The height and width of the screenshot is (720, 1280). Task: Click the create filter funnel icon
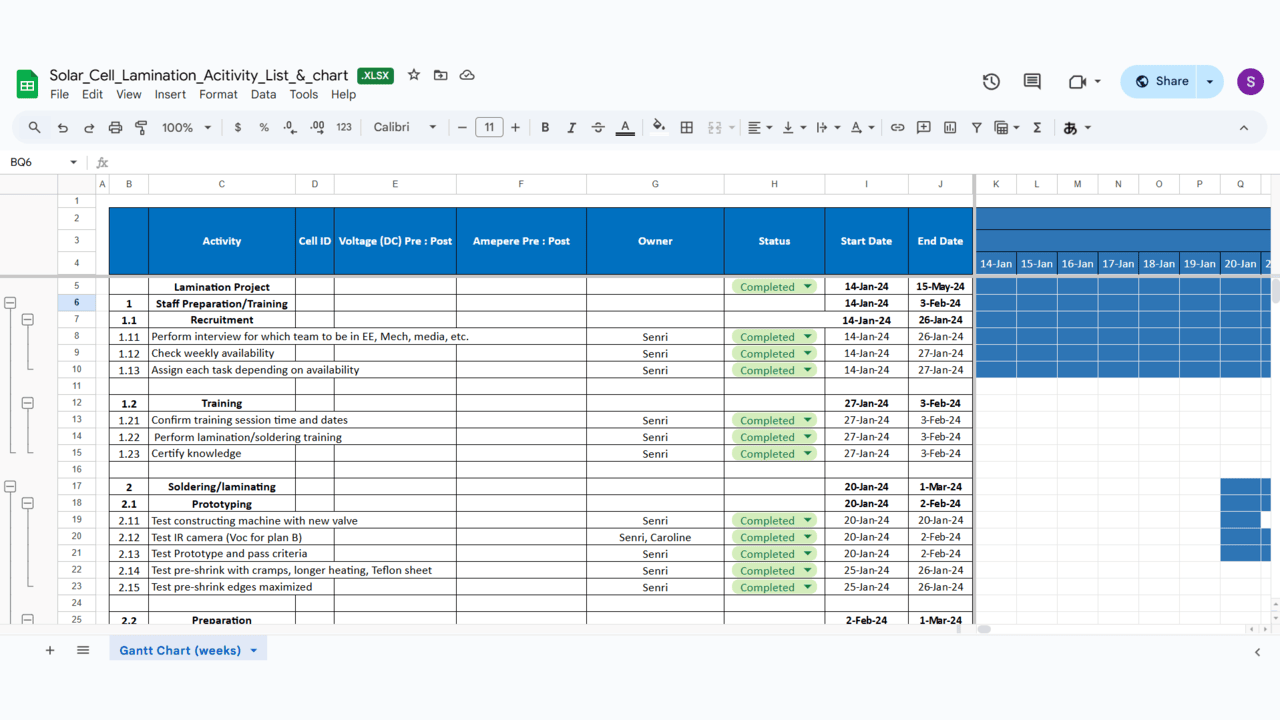pos(976,128)
